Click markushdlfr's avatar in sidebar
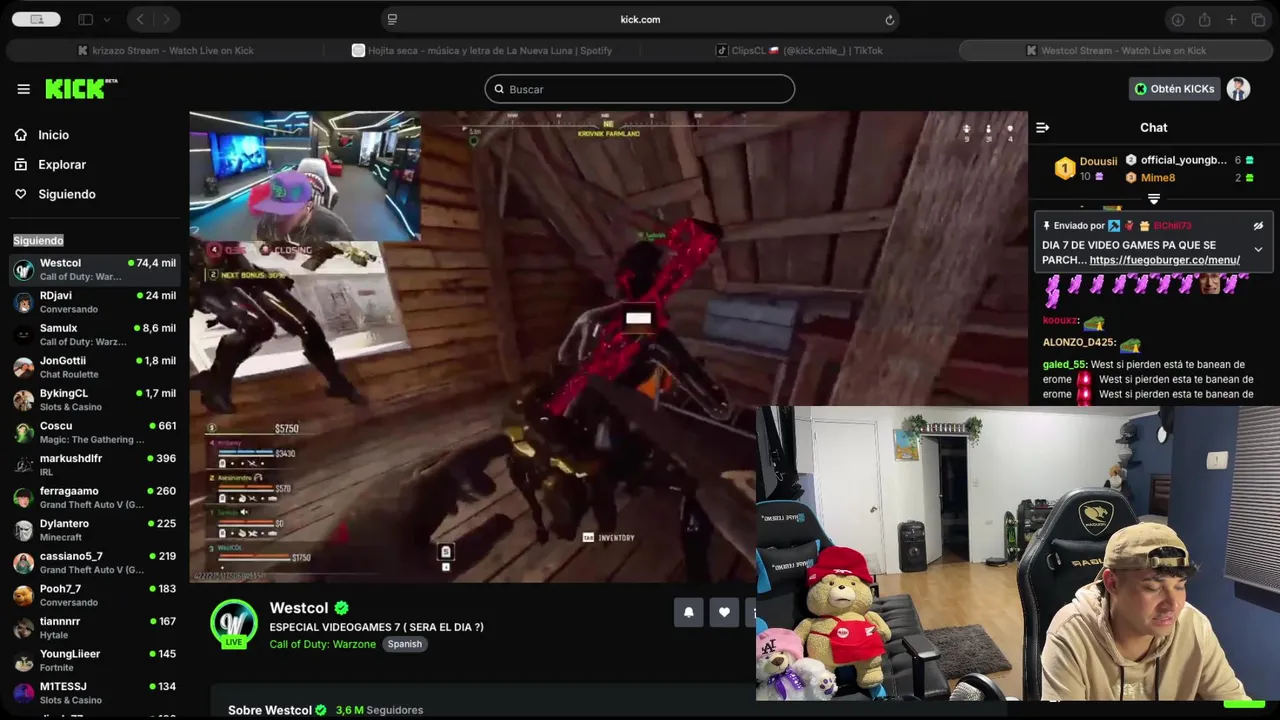 pos(23,465)
